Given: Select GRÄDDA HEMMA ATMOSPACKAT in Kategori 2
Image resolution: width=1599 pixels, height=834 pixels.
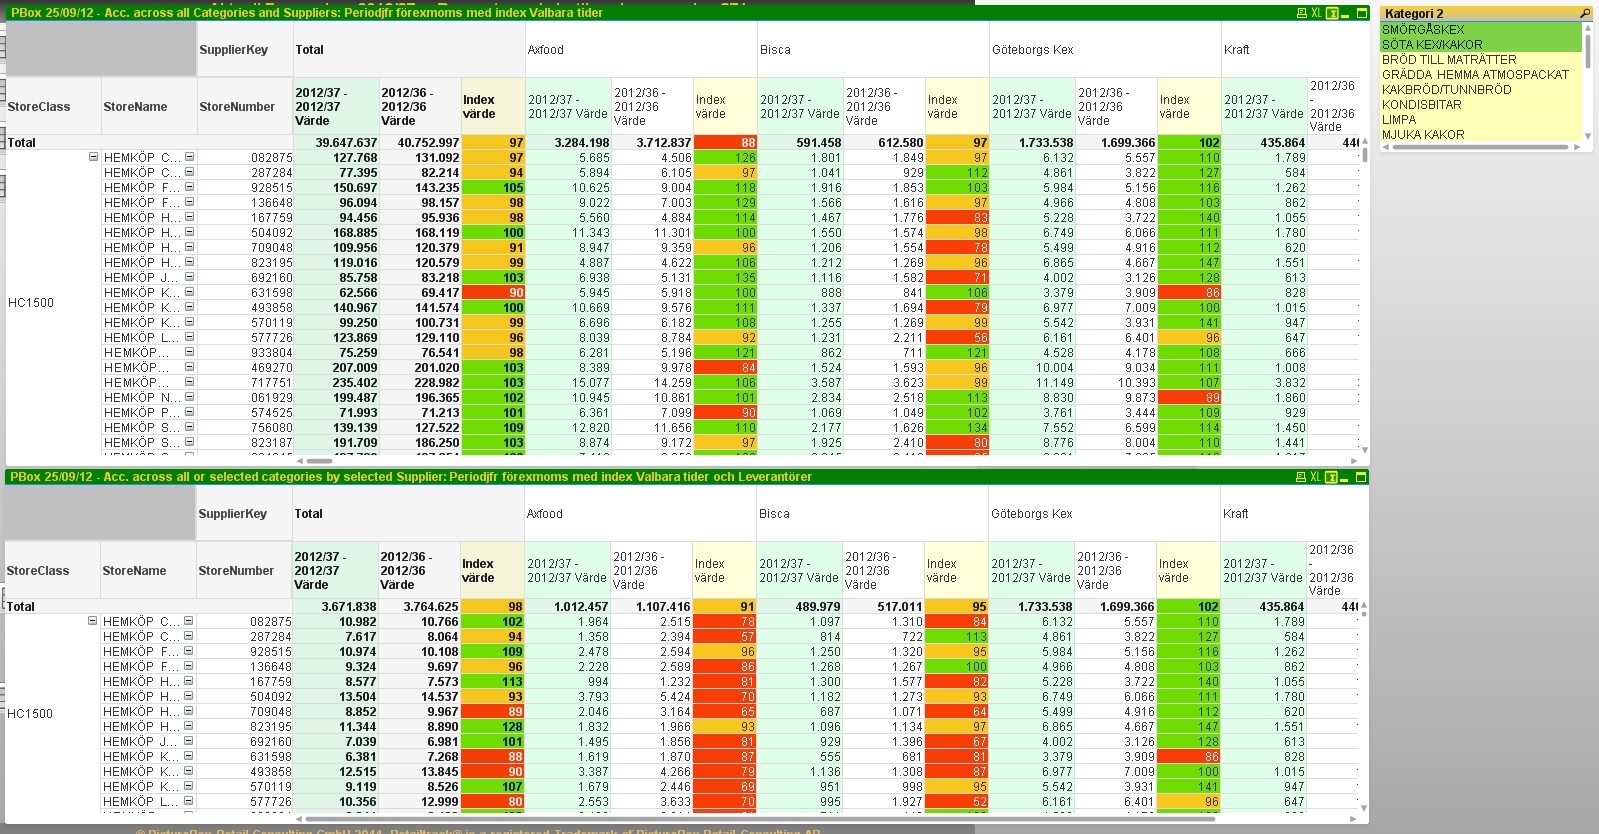Looking at the screenshot, I should pos(1481,75).
